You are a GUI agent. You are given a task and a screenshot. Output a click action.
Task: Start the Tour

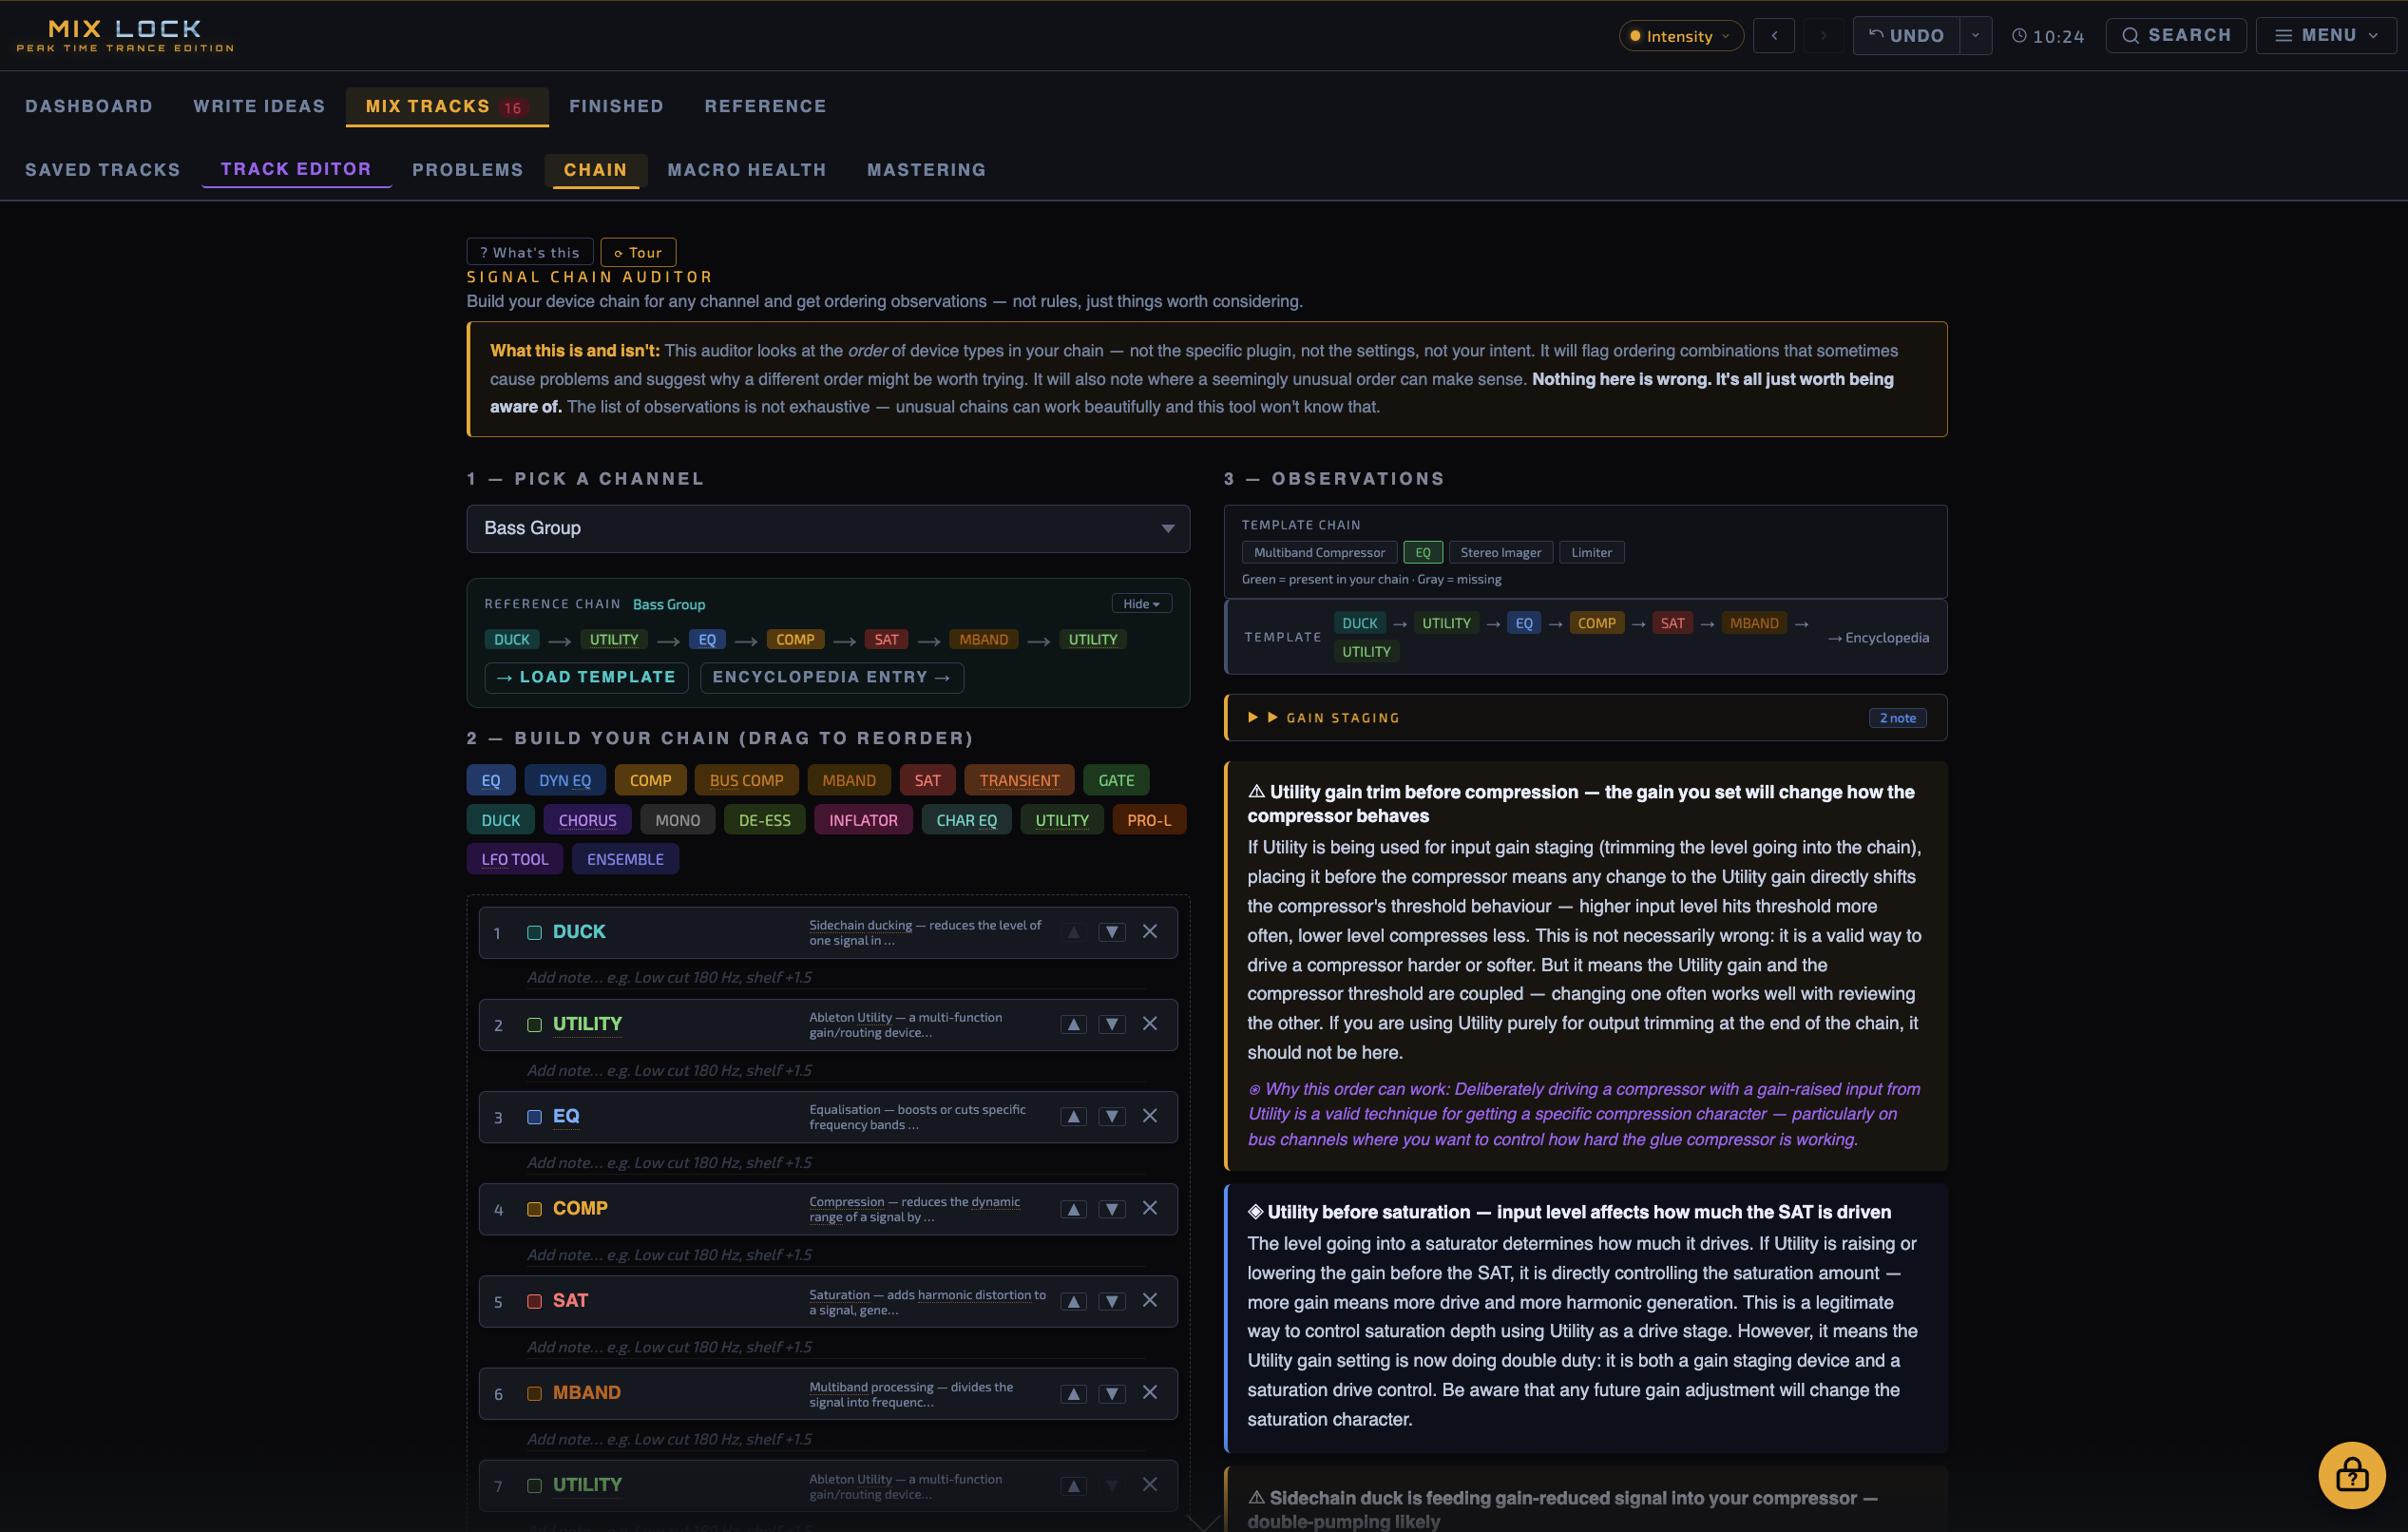638,251
